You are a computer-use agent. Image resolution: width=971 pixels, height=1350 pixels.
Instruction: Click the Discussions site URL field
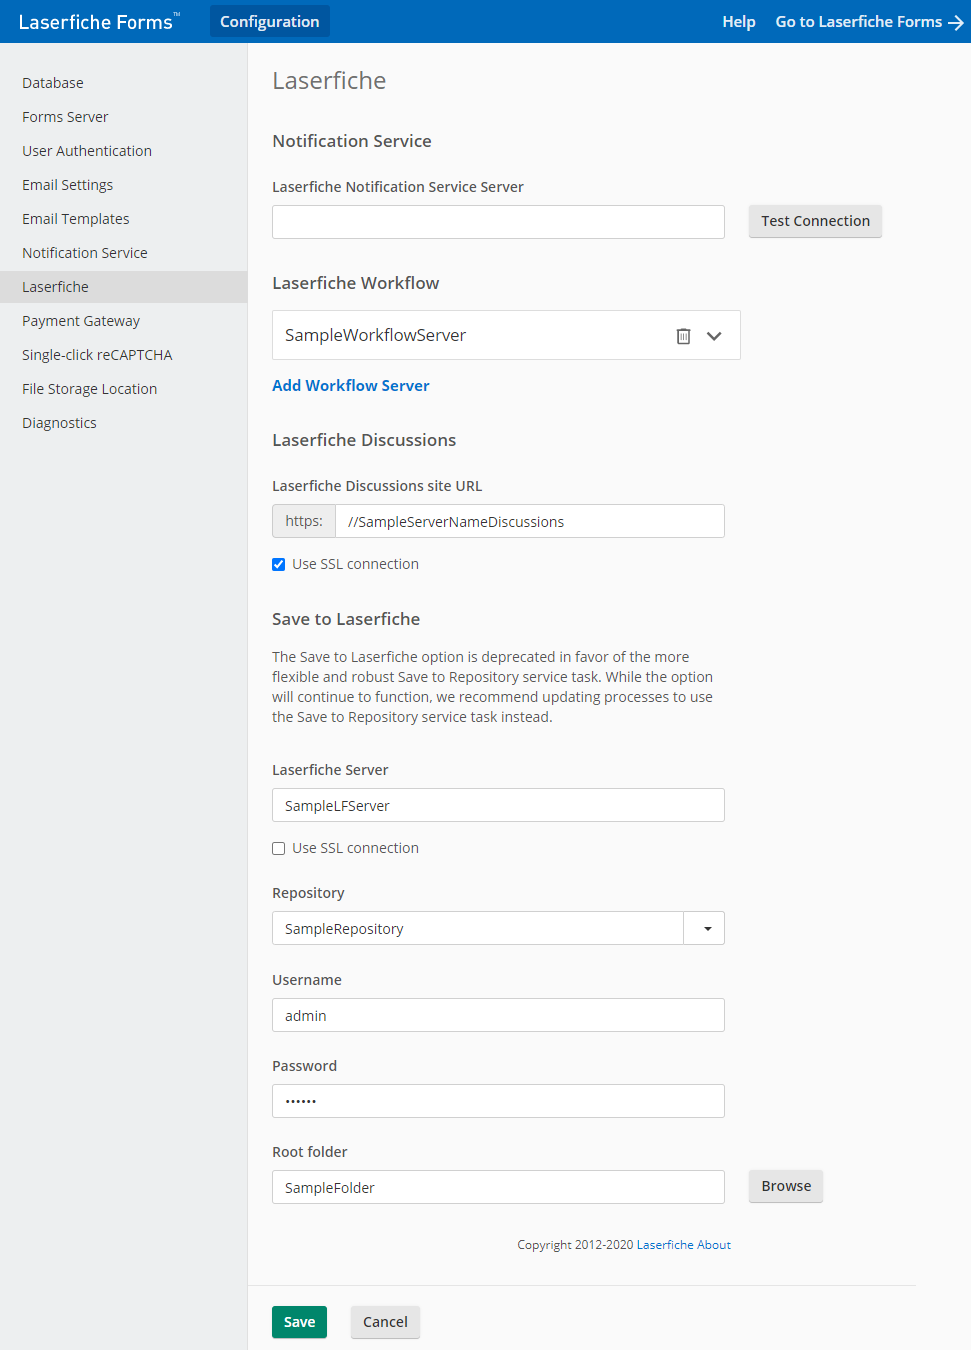(x=530, y=521)
